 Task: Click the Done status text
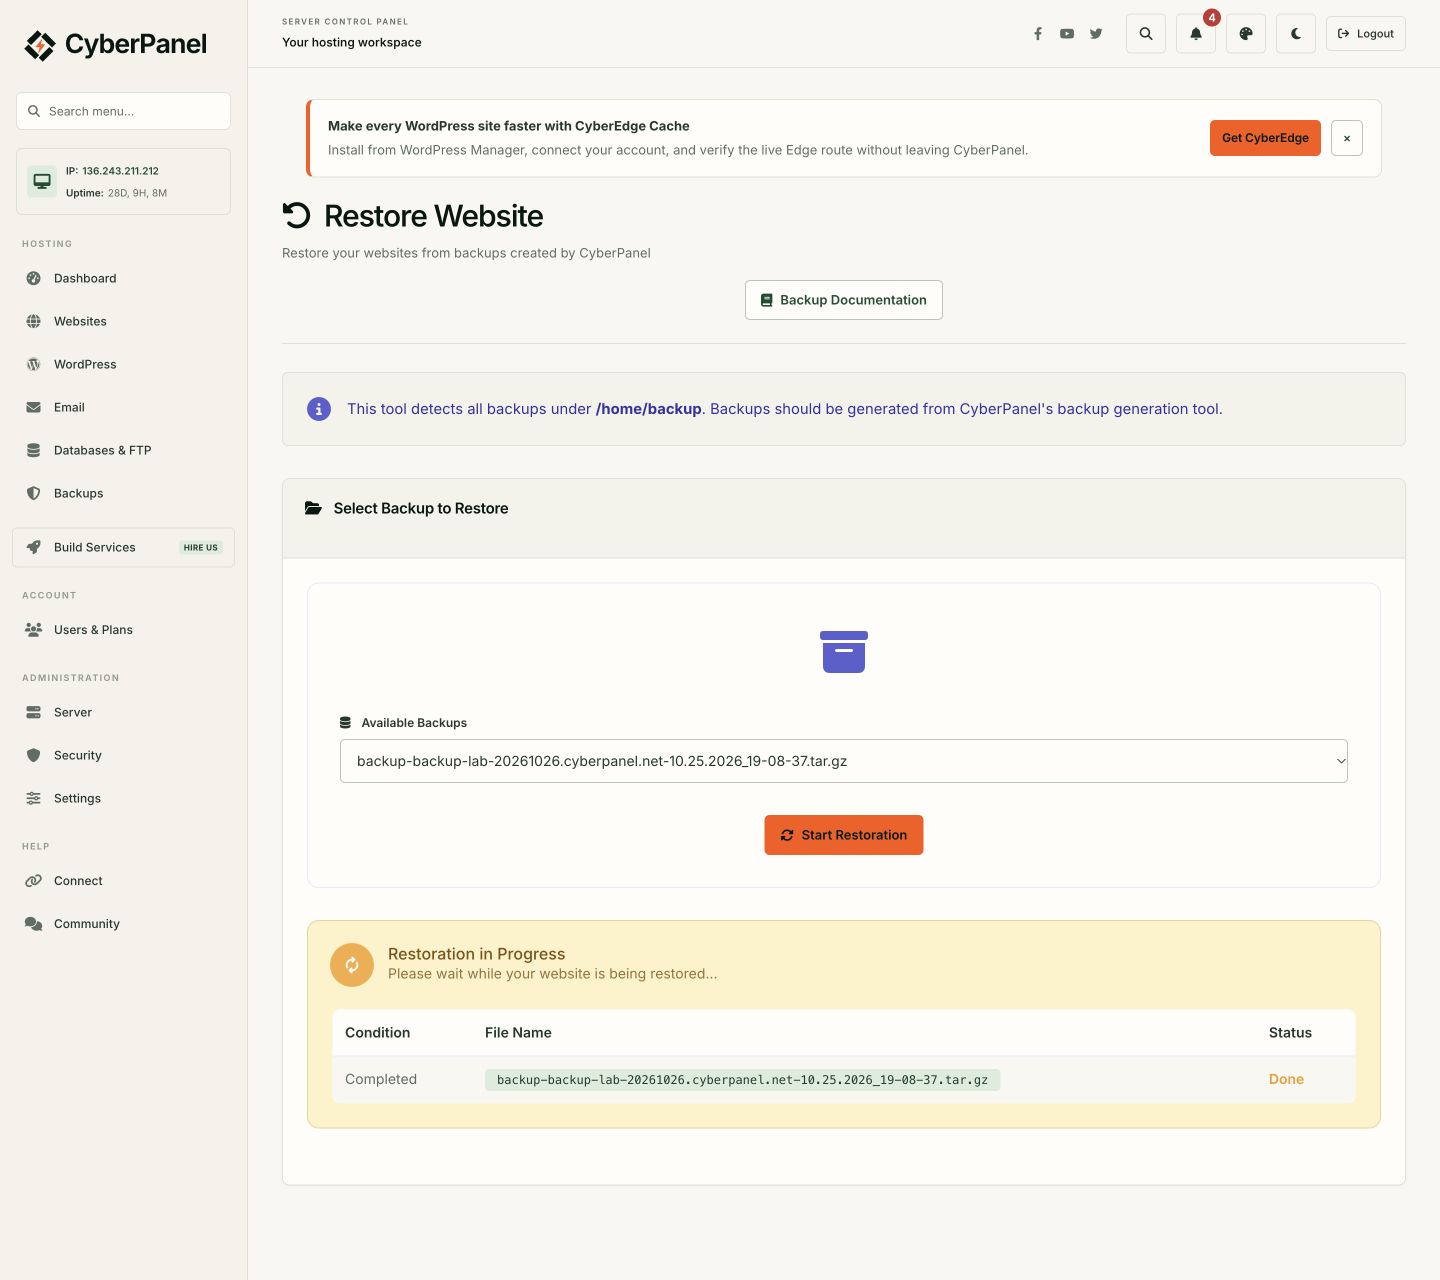click(x=1286, y=1079)
